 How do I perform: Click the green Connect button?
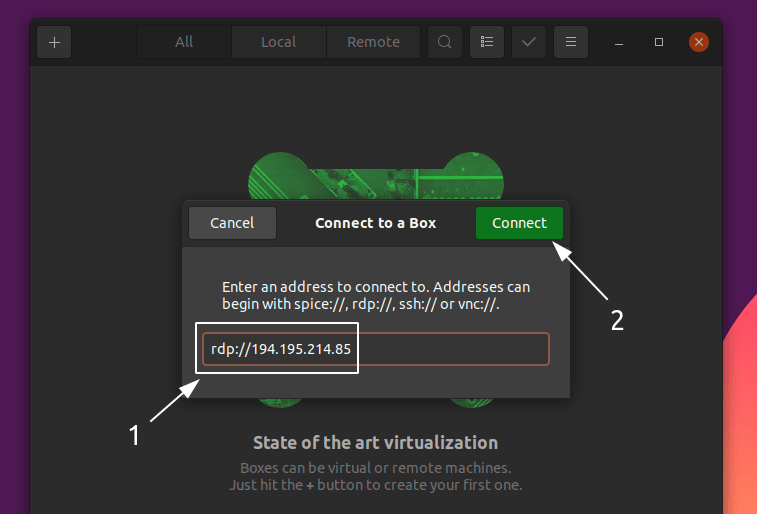pos(519,223)
